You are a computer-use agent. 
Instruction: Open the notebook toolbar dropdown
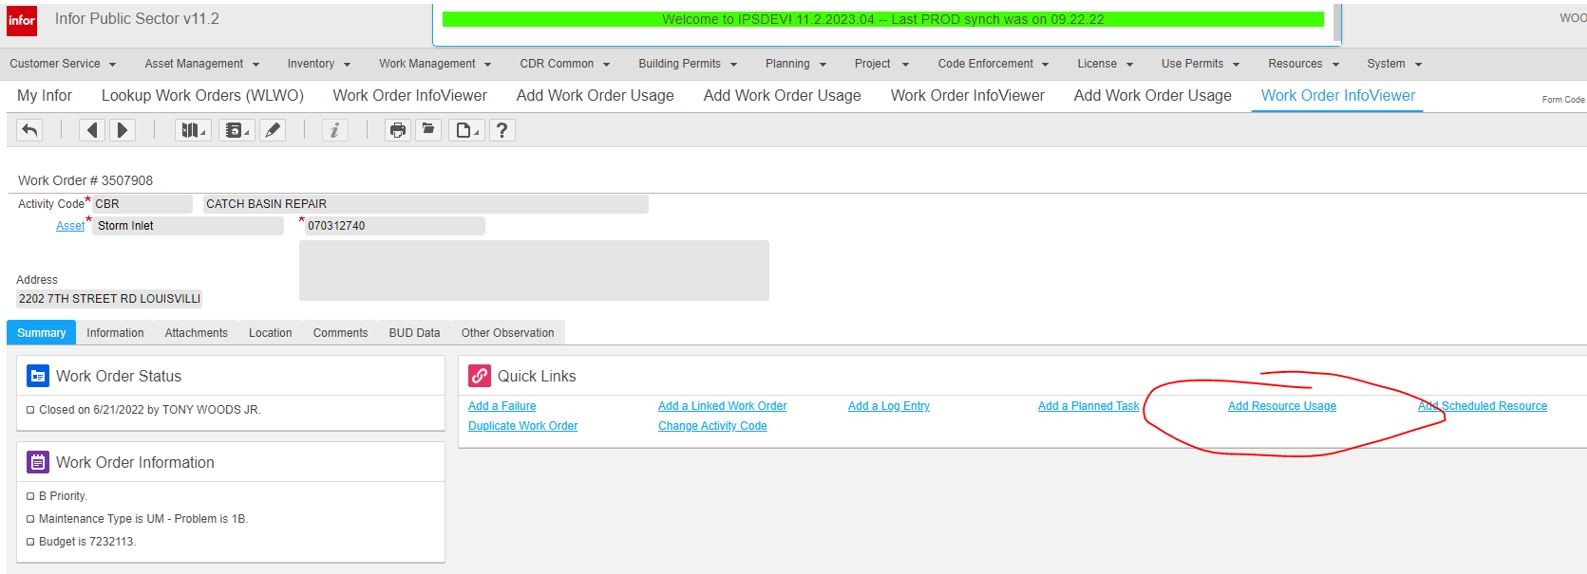236,130
